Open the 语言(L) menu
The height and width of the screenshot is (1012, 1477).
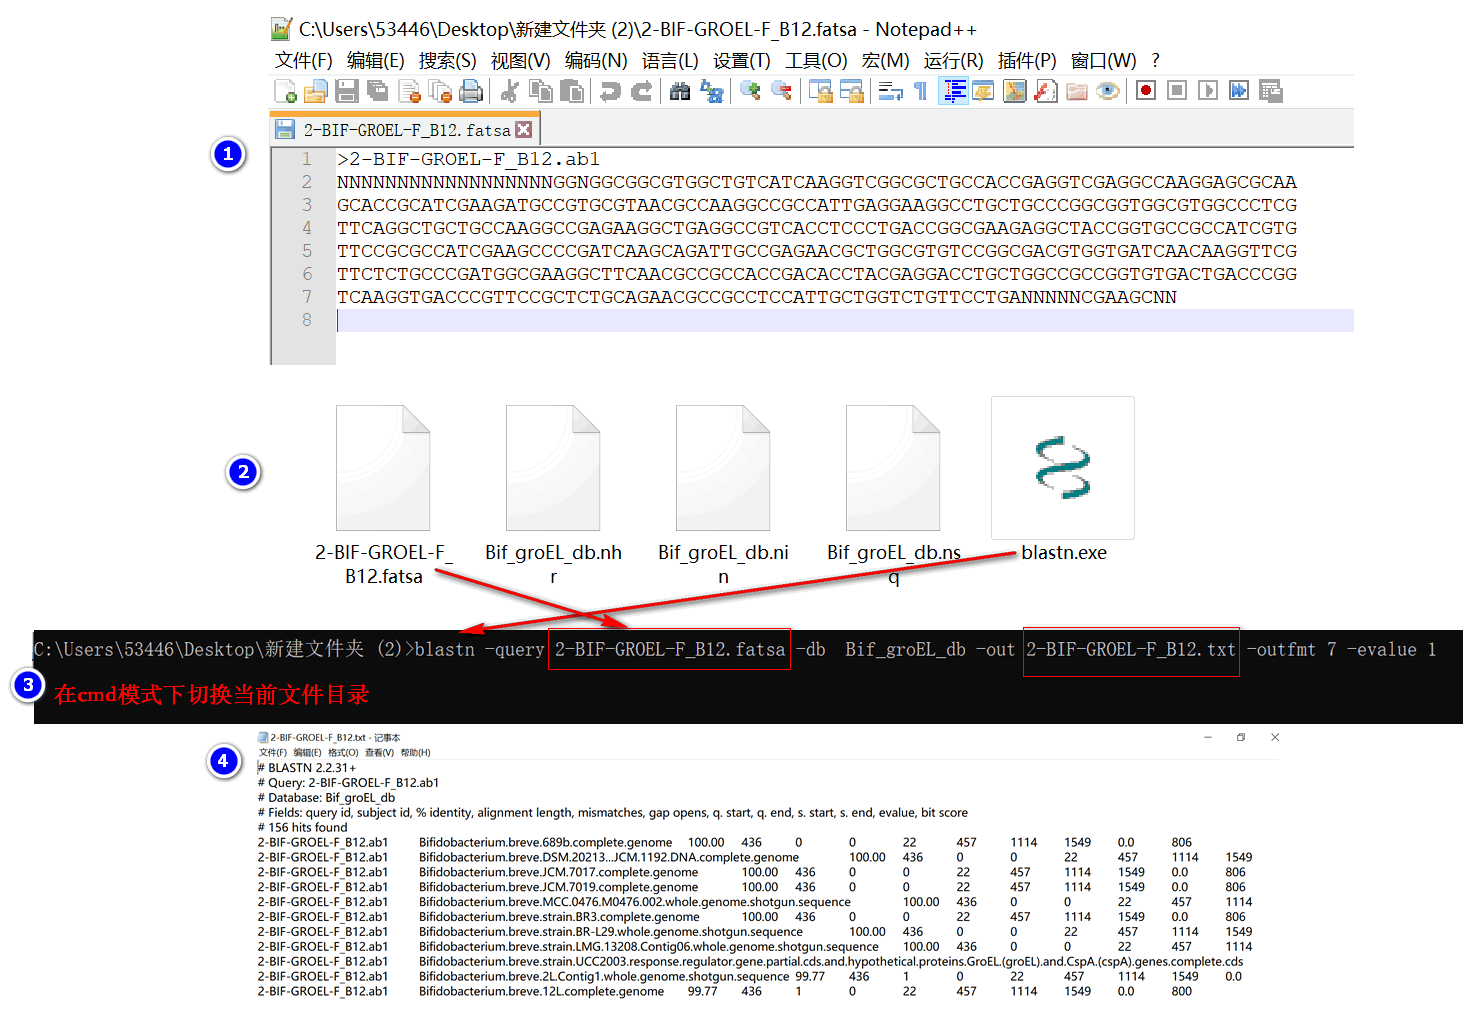(x=670, y=61)
